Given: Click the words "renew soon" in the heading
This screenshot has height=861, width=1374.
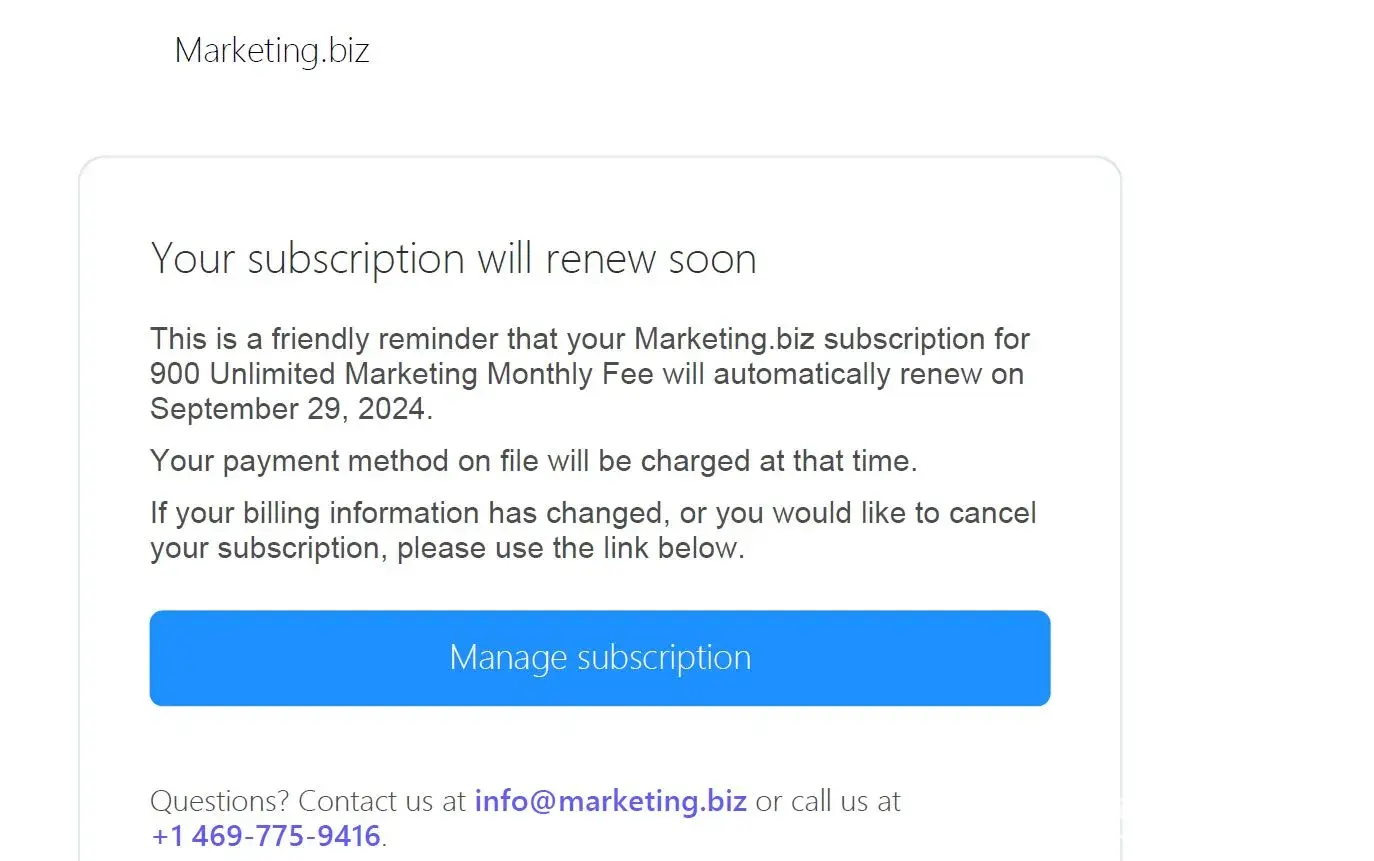Looking at the screenshot, I should pos(651,259).
